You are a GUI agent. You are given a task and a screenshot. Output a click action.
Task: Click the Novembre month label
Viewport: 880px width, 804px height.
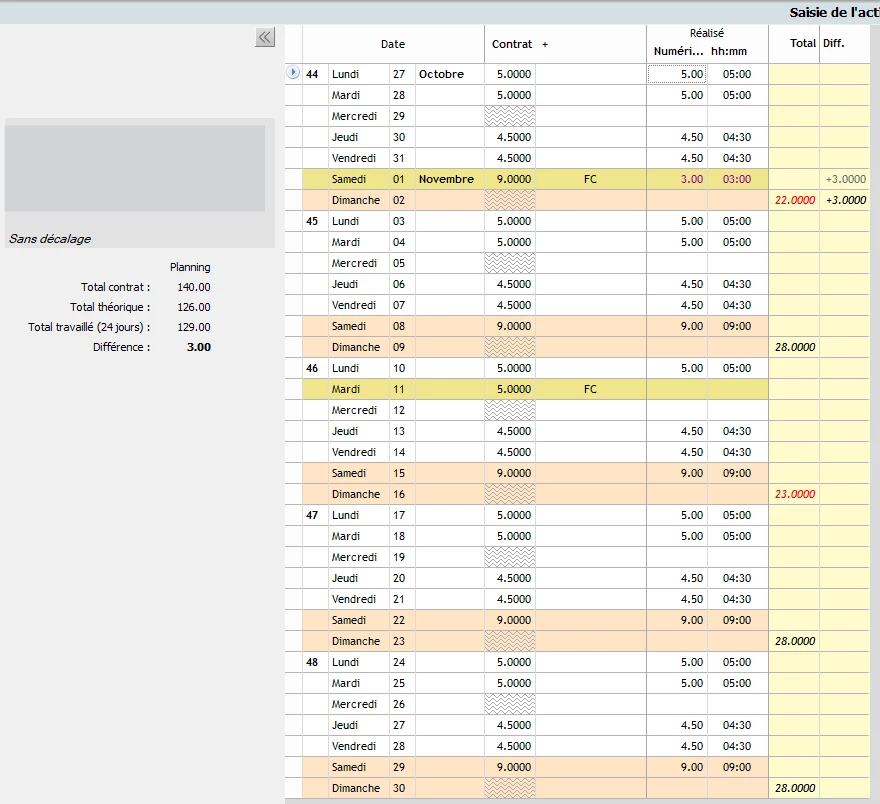[x=446, y=180]
